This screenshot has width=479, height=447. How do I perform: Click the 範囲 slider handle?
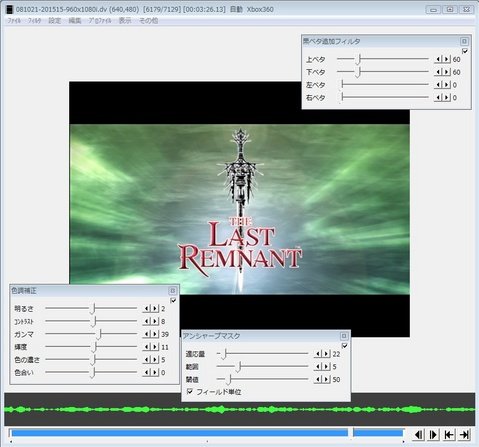point(239,367)
